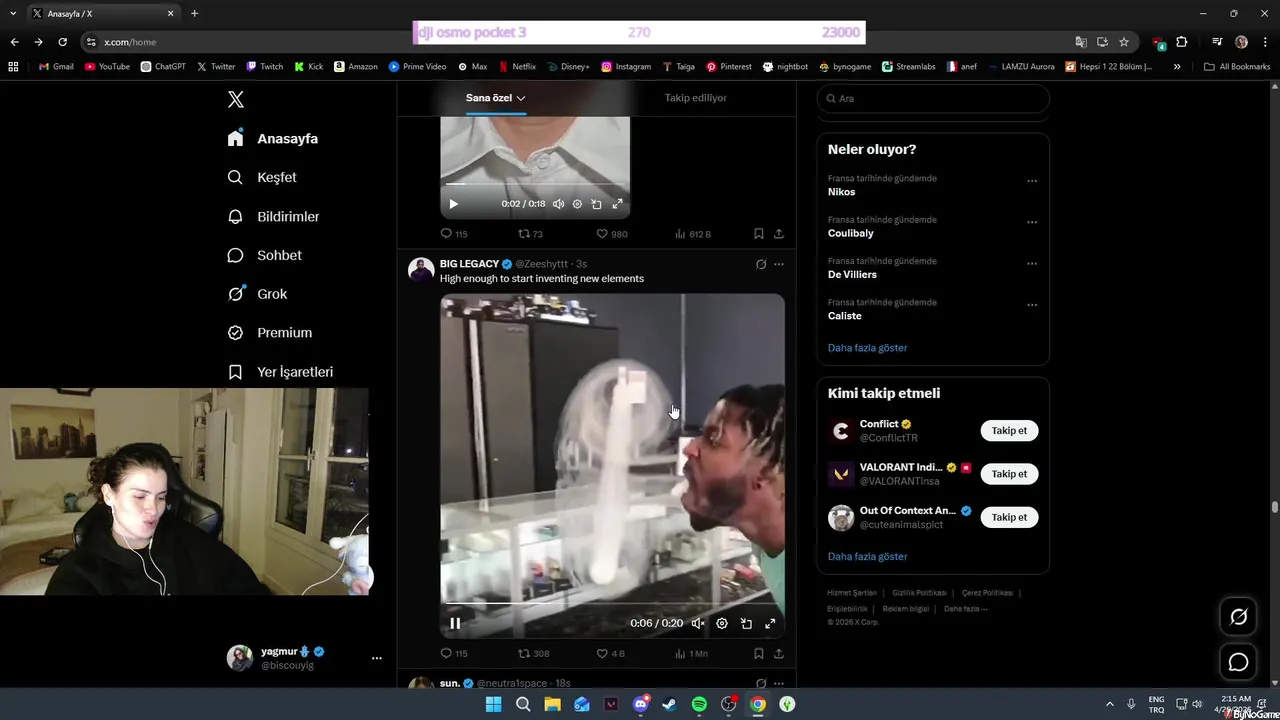Reply to BIG LEGACY post
Image resolution: width=1280 pixels, height=720 pixels.
(x=454, y=653)
